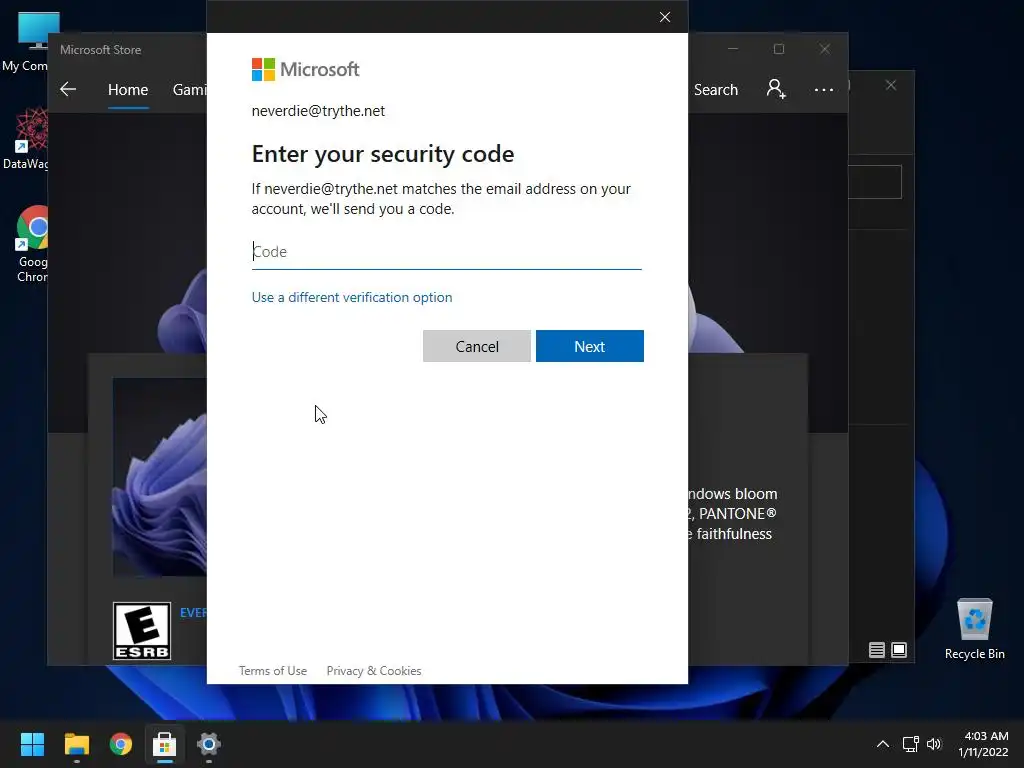Viewport: 1024px width, 768px height.
Task: Click Search in Microsoft Store
Action: (716, 89)
